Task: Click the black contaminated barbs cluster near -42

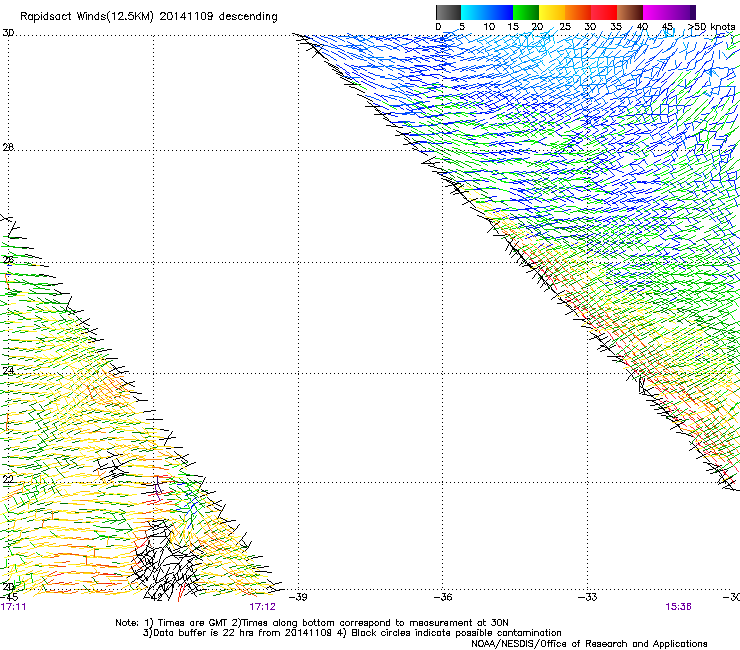Action: pos(166,559)
